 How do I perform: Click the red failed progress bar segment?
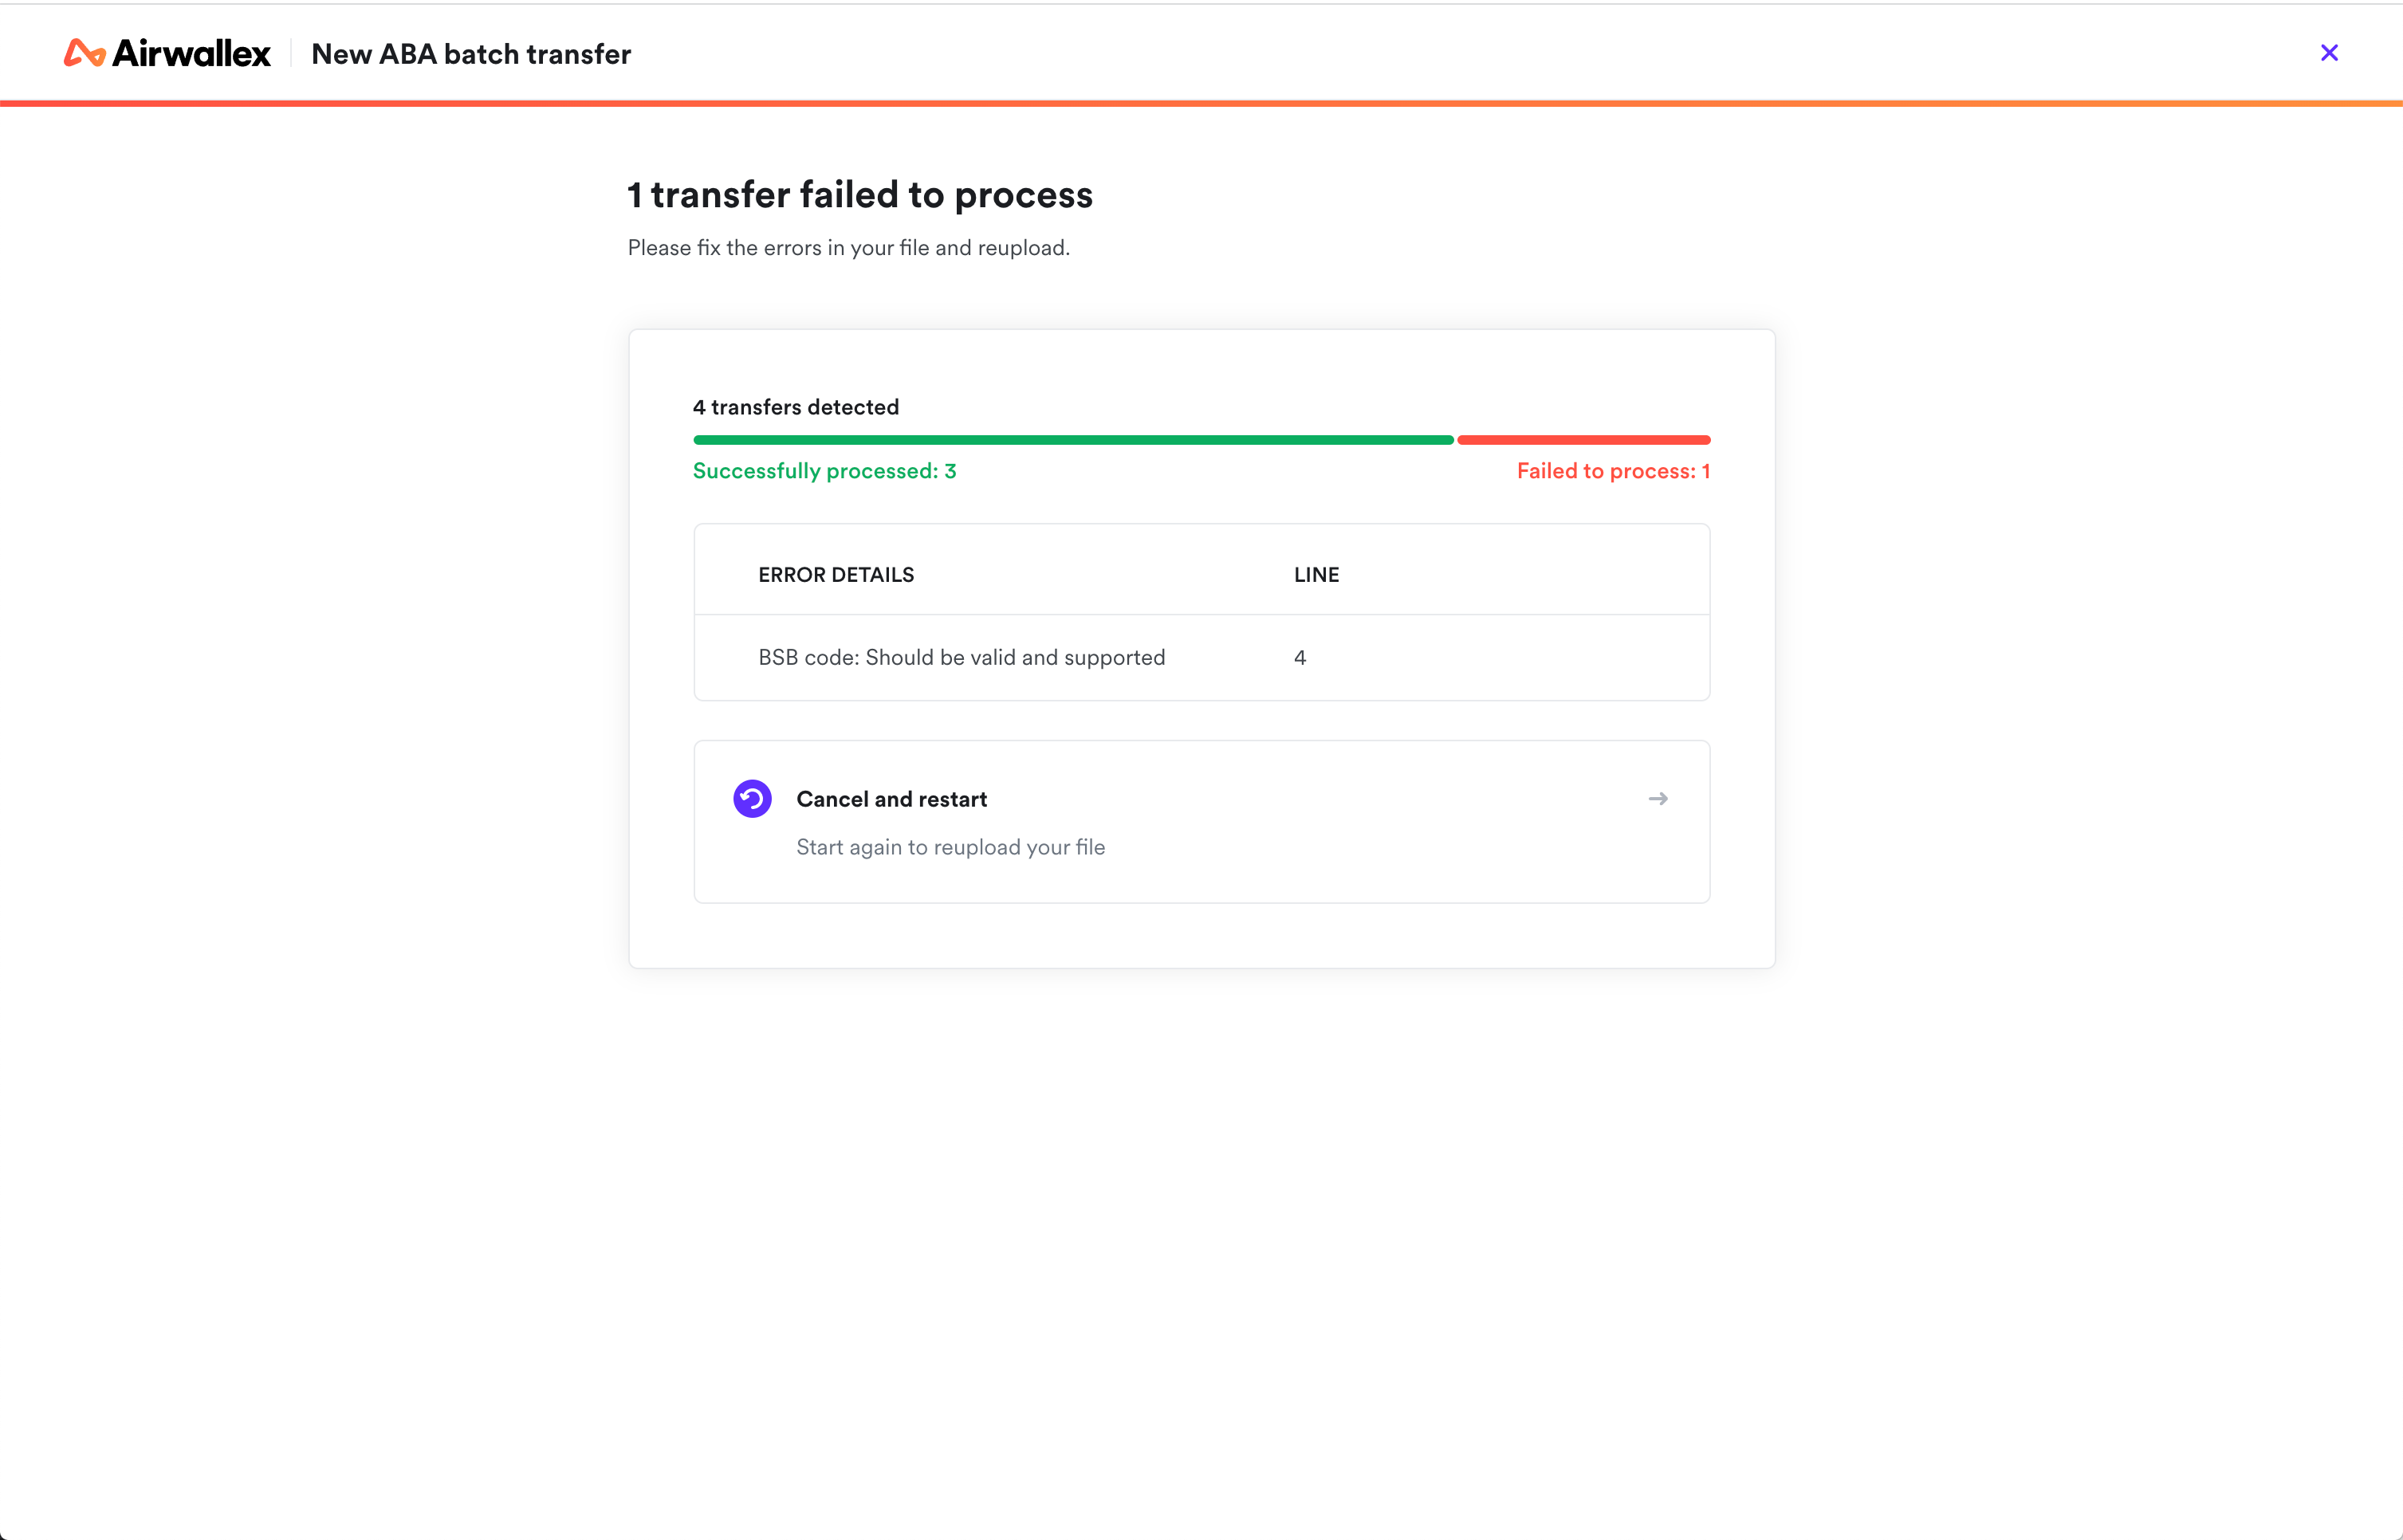(1584, 440)
